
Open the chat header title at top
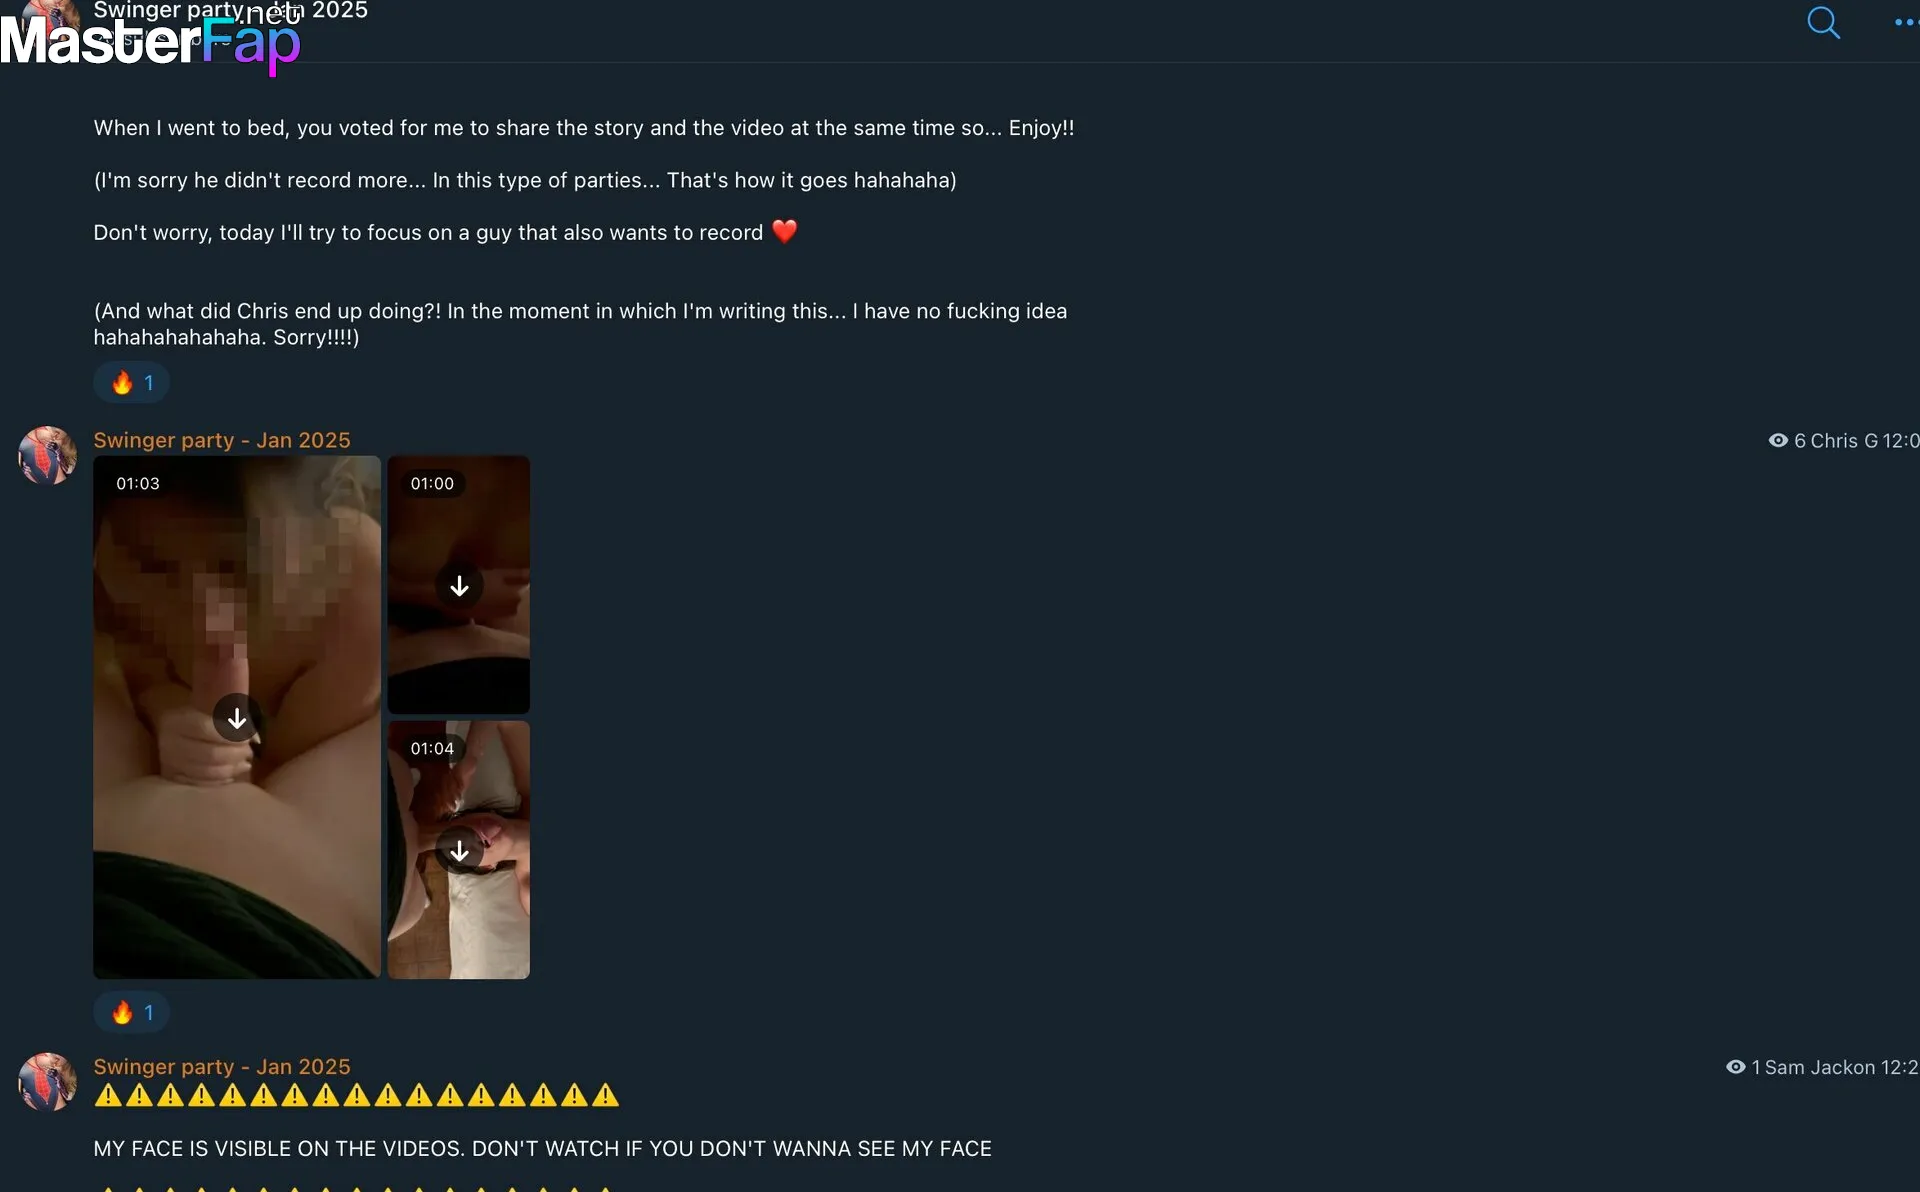pos(231,10)
